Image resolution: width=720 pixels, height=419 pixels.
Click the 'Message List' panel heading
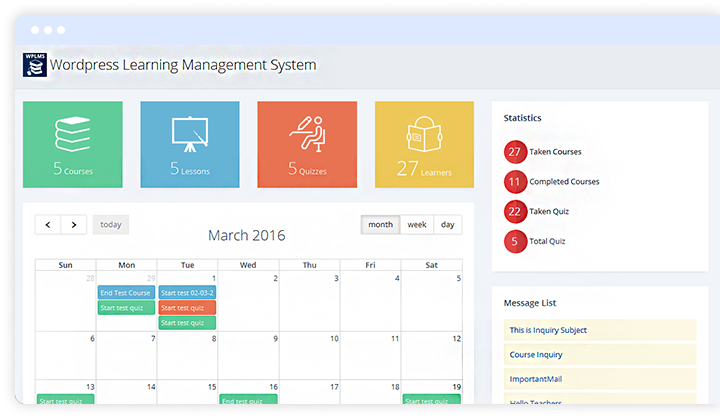click(530, 303)
